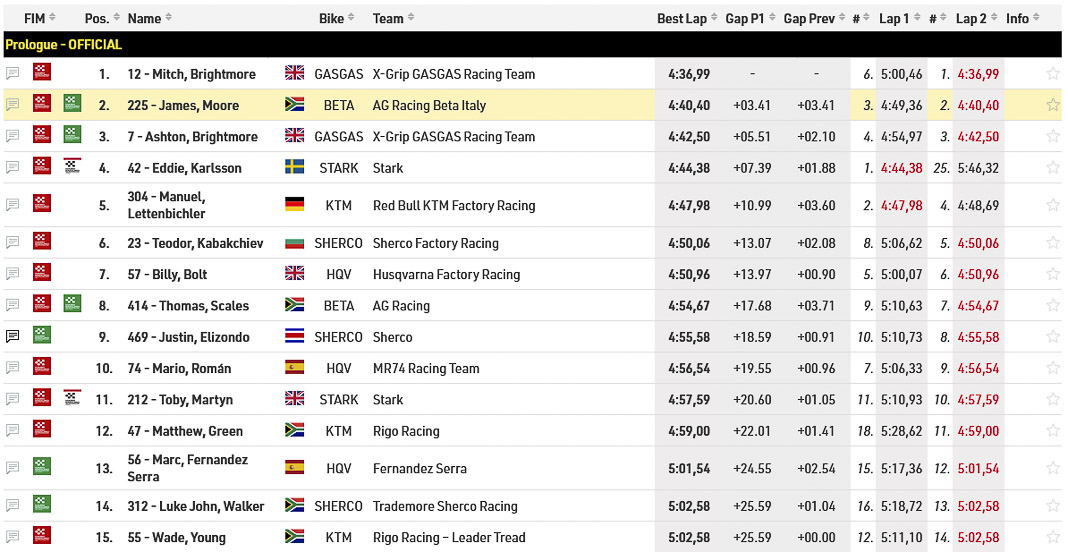Click Trademore Sherco Racing team name

[x=445, y=506]
